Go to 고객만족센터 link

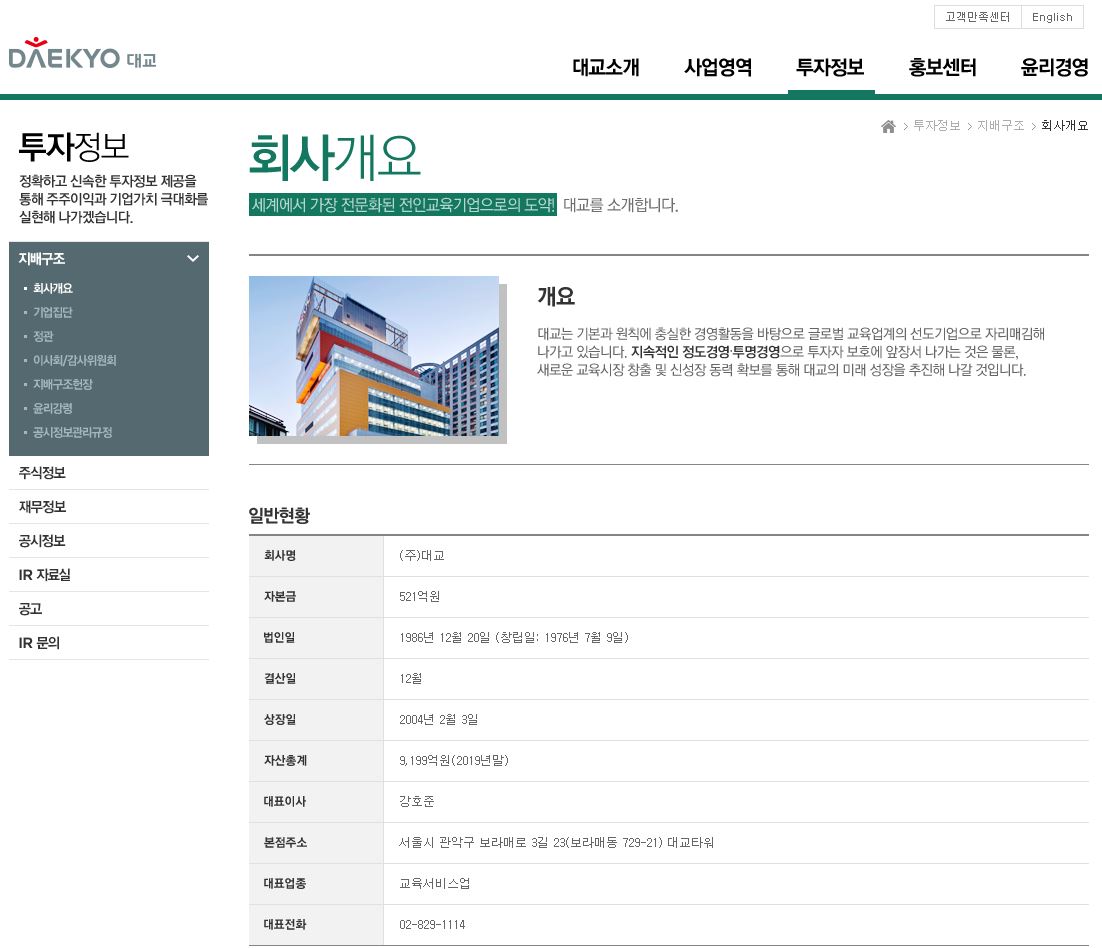pos(977,17)
